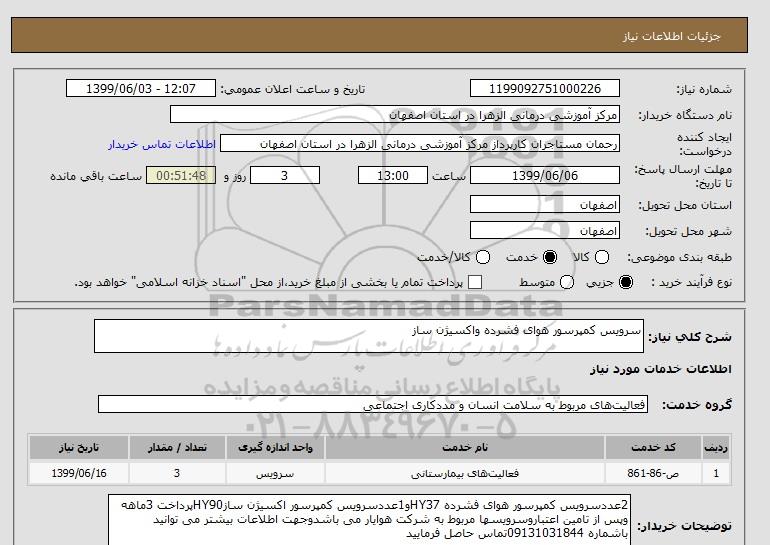Click the تاریخ نیاز column header

click(79, 447)
